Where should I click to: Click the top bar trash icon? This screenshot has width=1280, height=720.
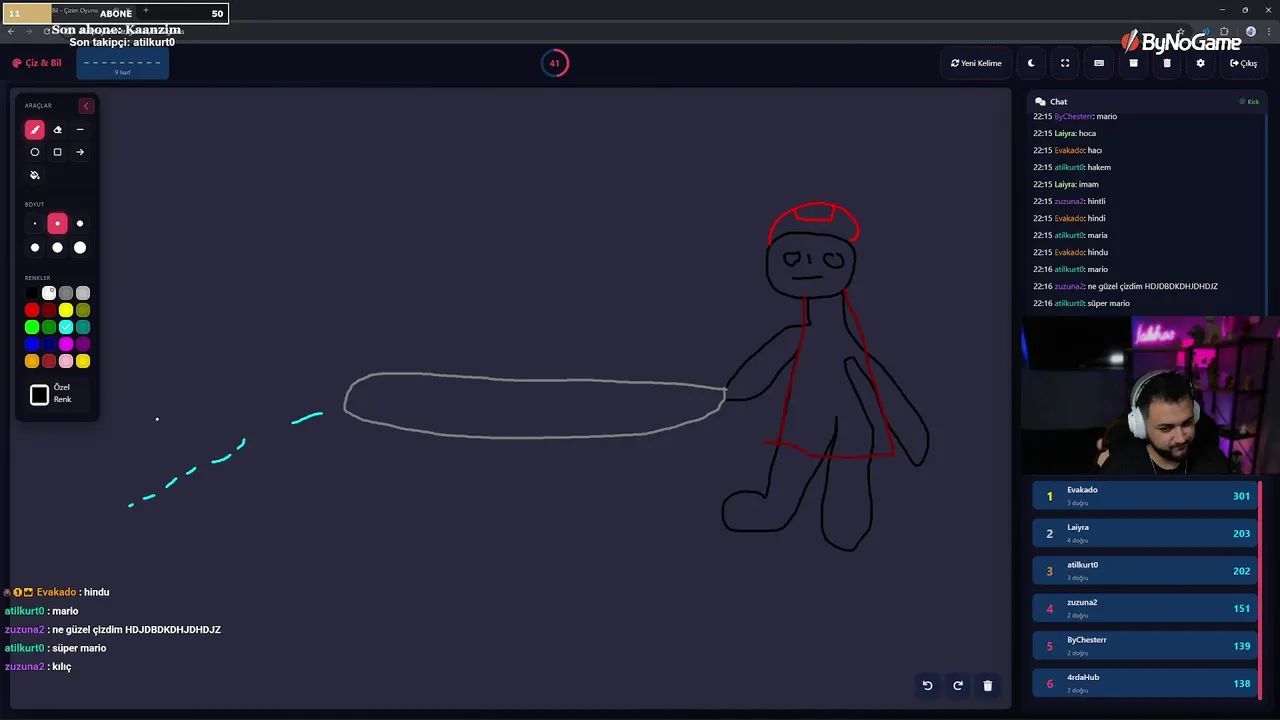click(x=1167, y=63)
